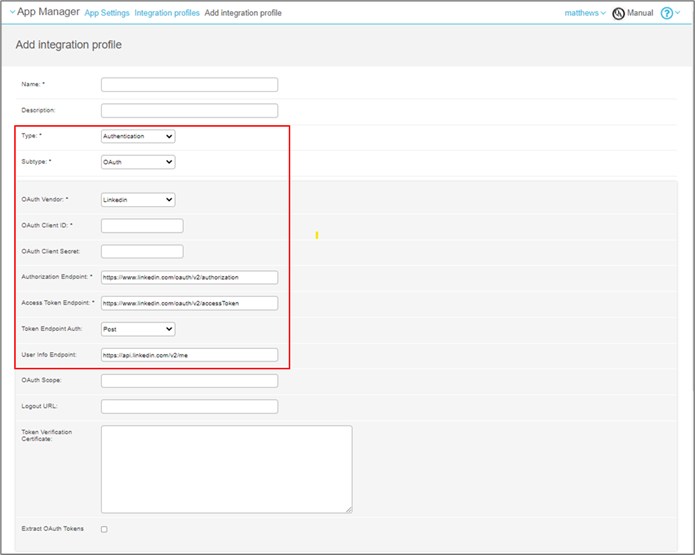Enable the Extract OAuth Tokens checkbox
Viewport: 695px width, 555px height.
tap(104, 528)
